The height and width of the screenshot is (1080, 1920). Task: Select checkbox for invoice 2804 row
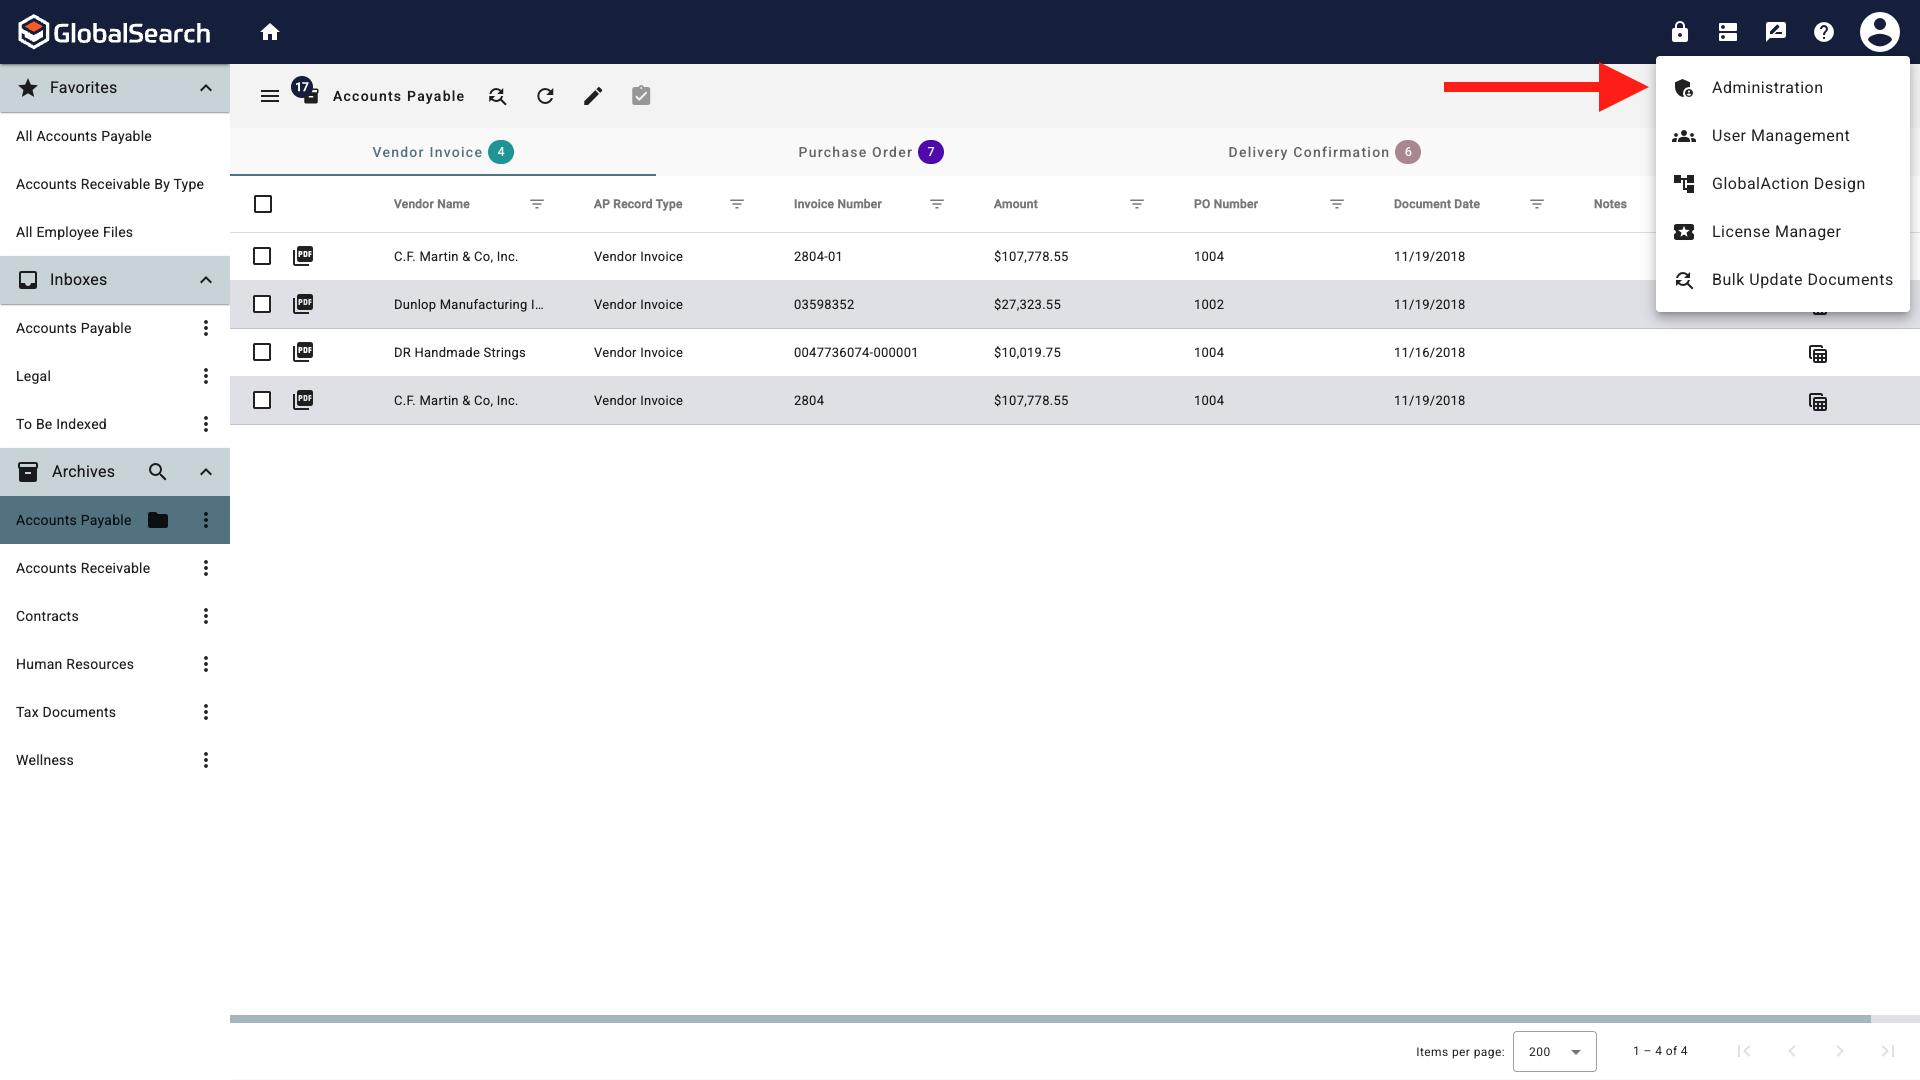tap(262, 400)
